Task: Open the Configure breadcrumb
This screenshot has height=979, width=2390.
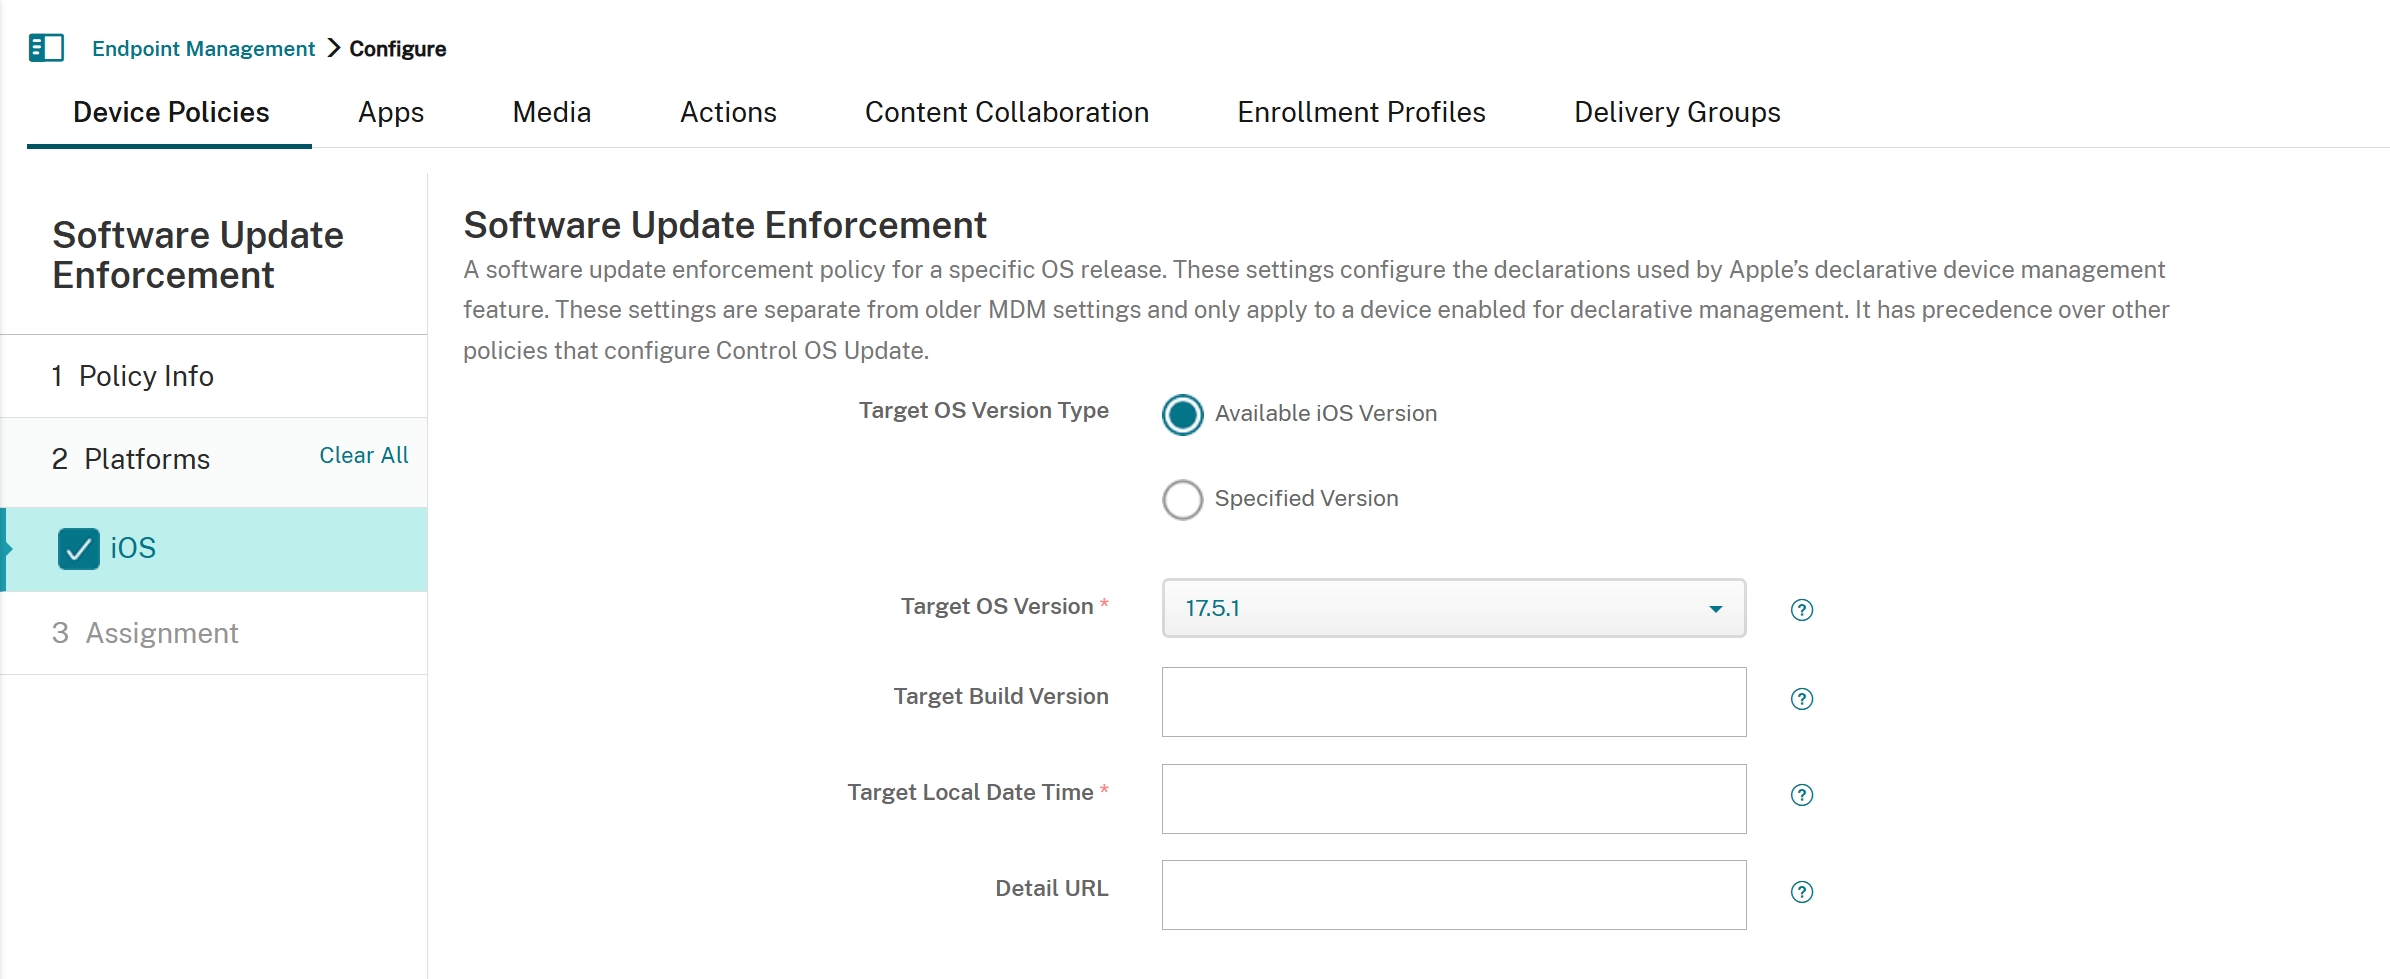Action: pos(396,48)
